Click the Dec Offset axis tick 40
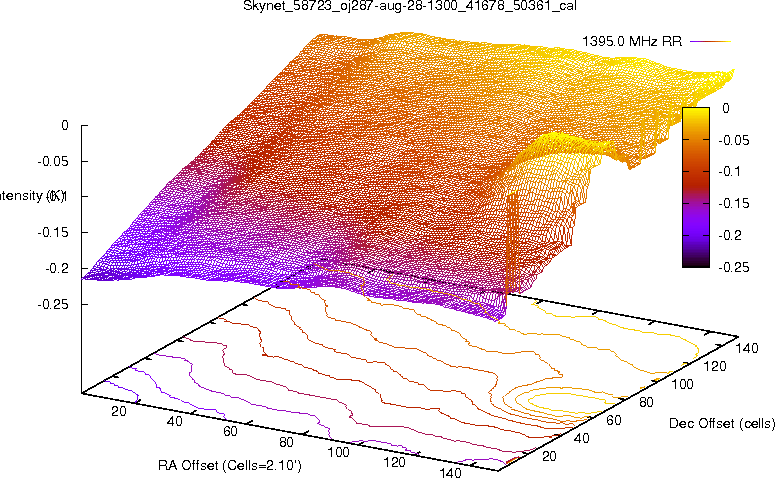Viewport: 775px width, 478px height. coord(581,438)
